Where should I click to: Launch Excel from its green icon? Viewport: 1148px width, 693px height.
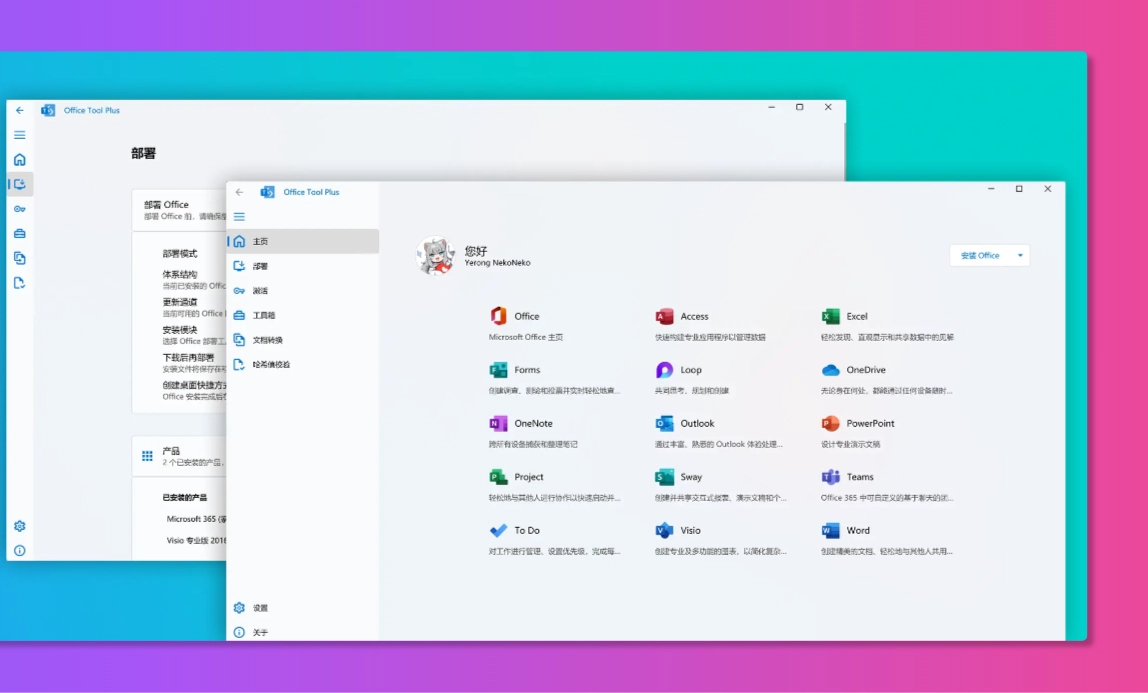pos(830,316)
